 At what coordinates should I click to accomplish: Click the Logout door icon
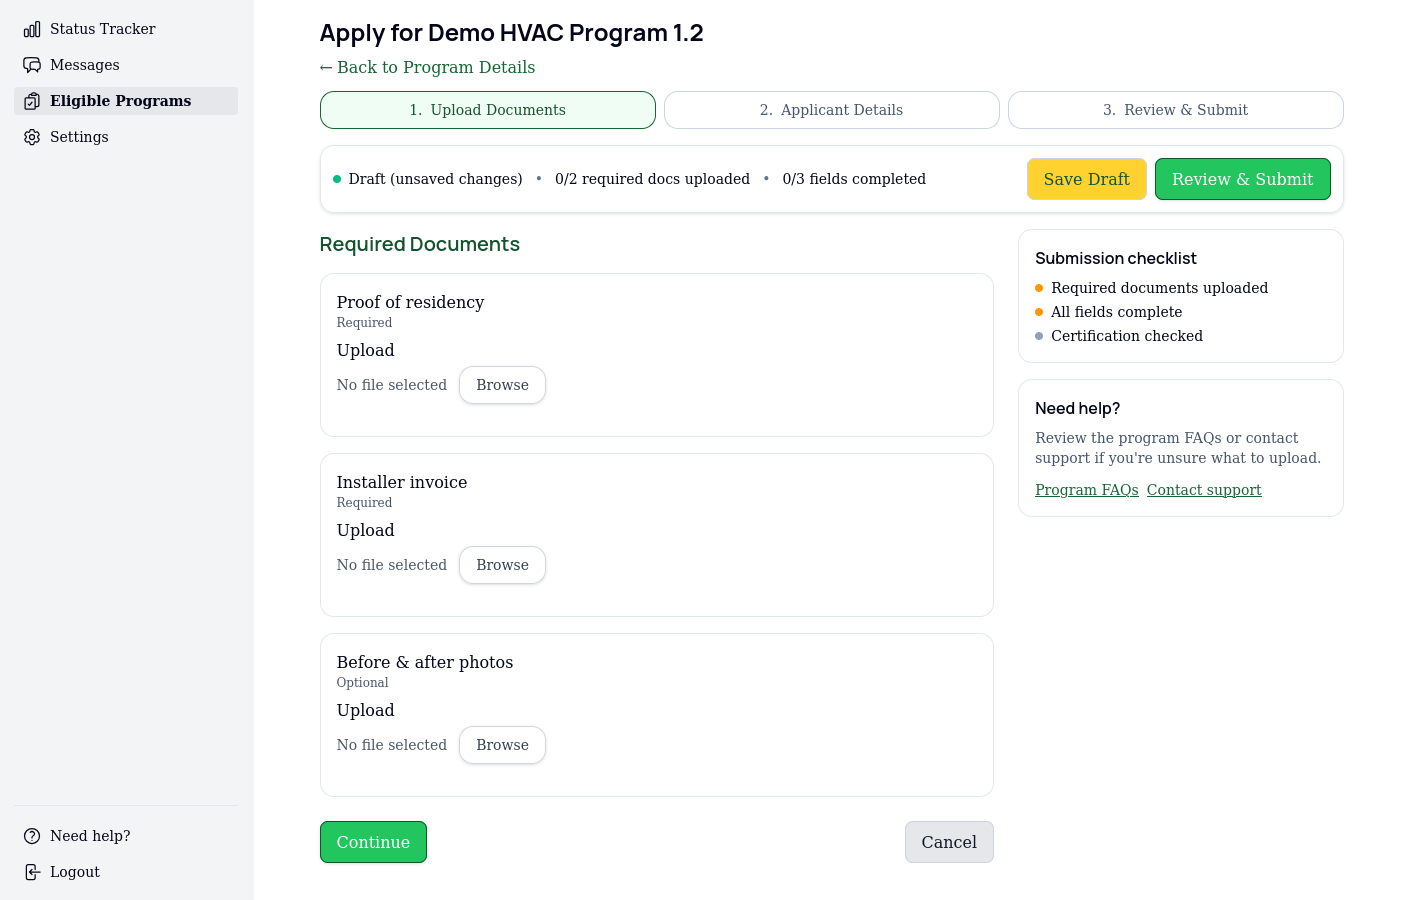32,872
